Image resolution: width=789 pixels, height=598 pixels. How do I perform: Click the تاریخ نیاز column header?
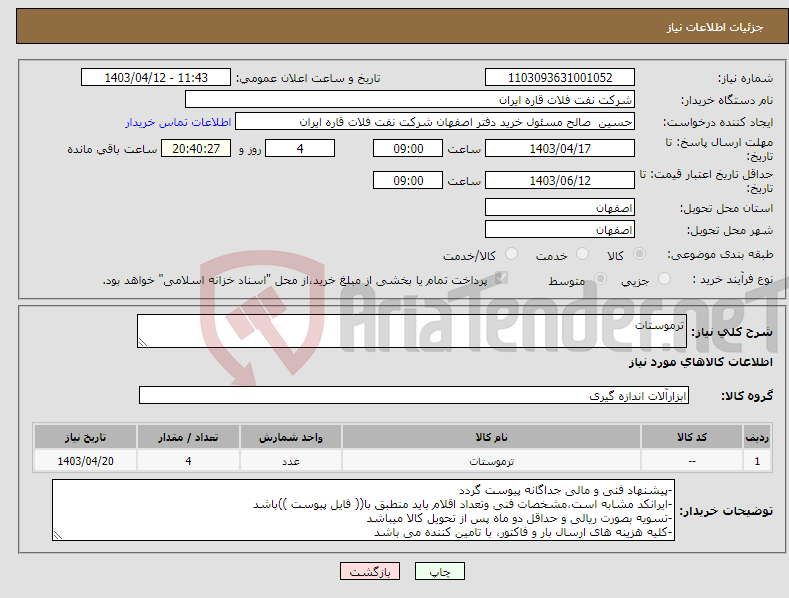pyautogui.click(x=85, y=437)
